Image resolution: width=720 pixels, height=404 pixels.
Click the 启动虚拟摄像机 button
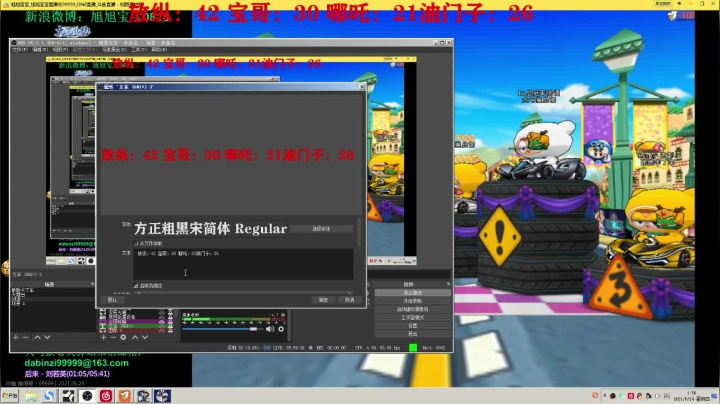point(412,309)
